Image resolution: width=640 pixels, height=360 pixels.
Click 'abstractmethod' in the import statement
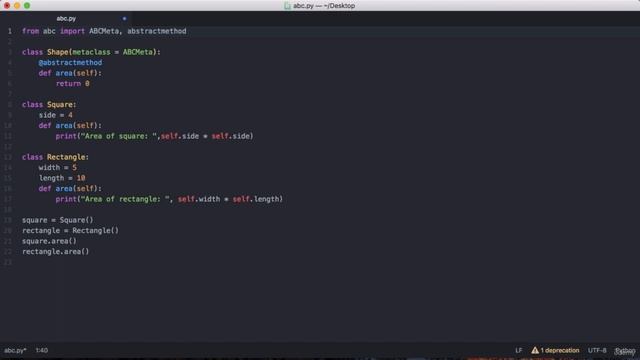pos(157,31)
